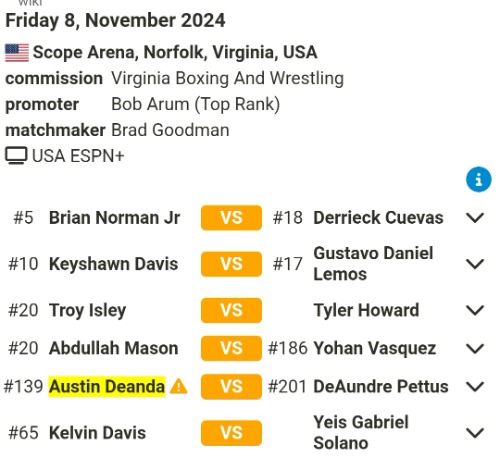Click the warning triangle beside Austin Deanda

click(x=178, y=387)
